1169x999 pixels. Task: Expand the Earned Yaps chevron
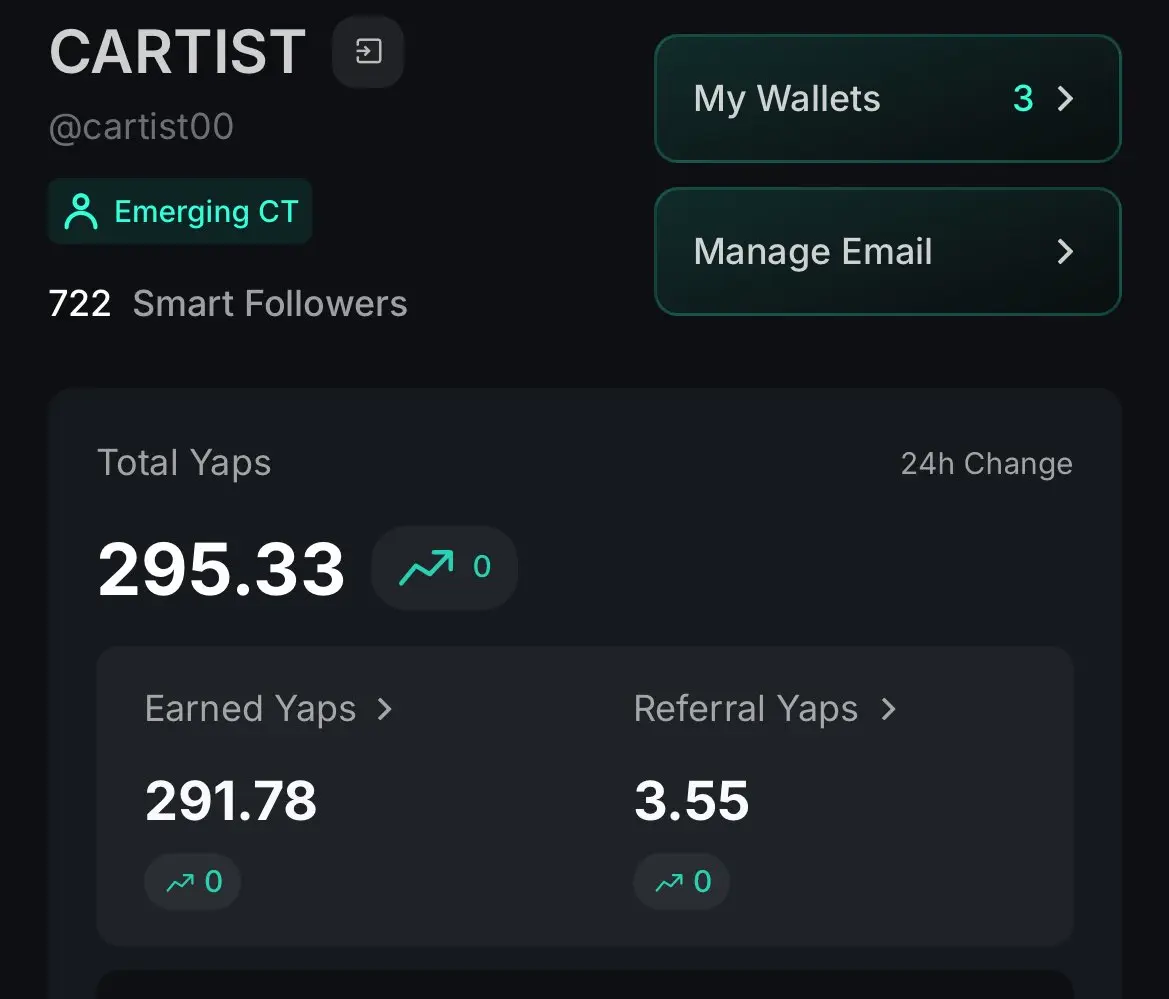(x=385, y=709)
